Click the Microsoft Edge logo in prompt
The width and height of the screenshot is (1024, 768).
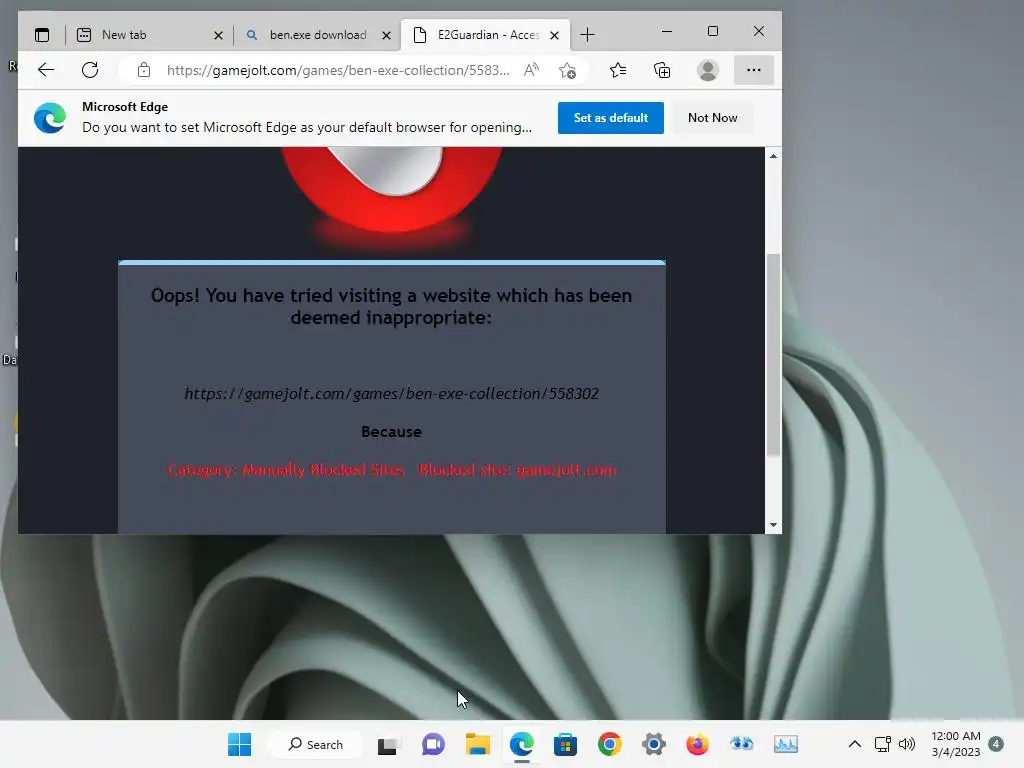50,118
